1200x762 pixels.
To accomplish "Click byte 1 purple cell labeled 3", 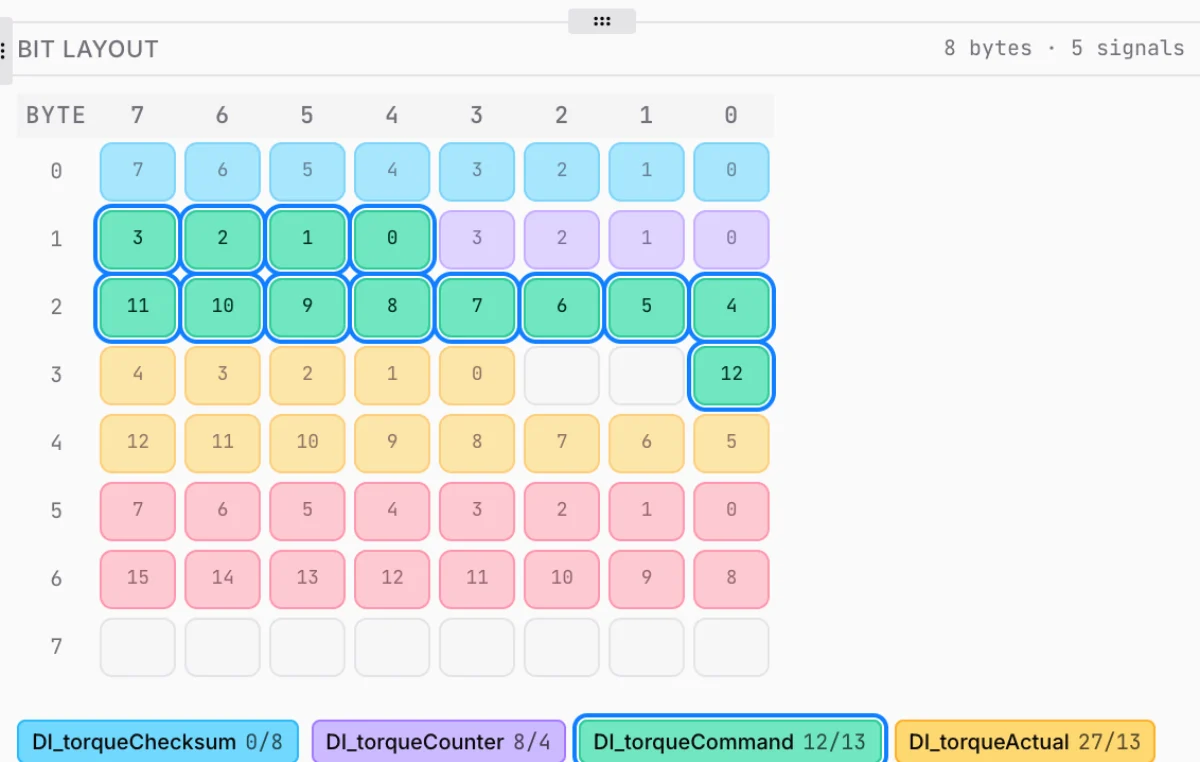I will point(477,238).
